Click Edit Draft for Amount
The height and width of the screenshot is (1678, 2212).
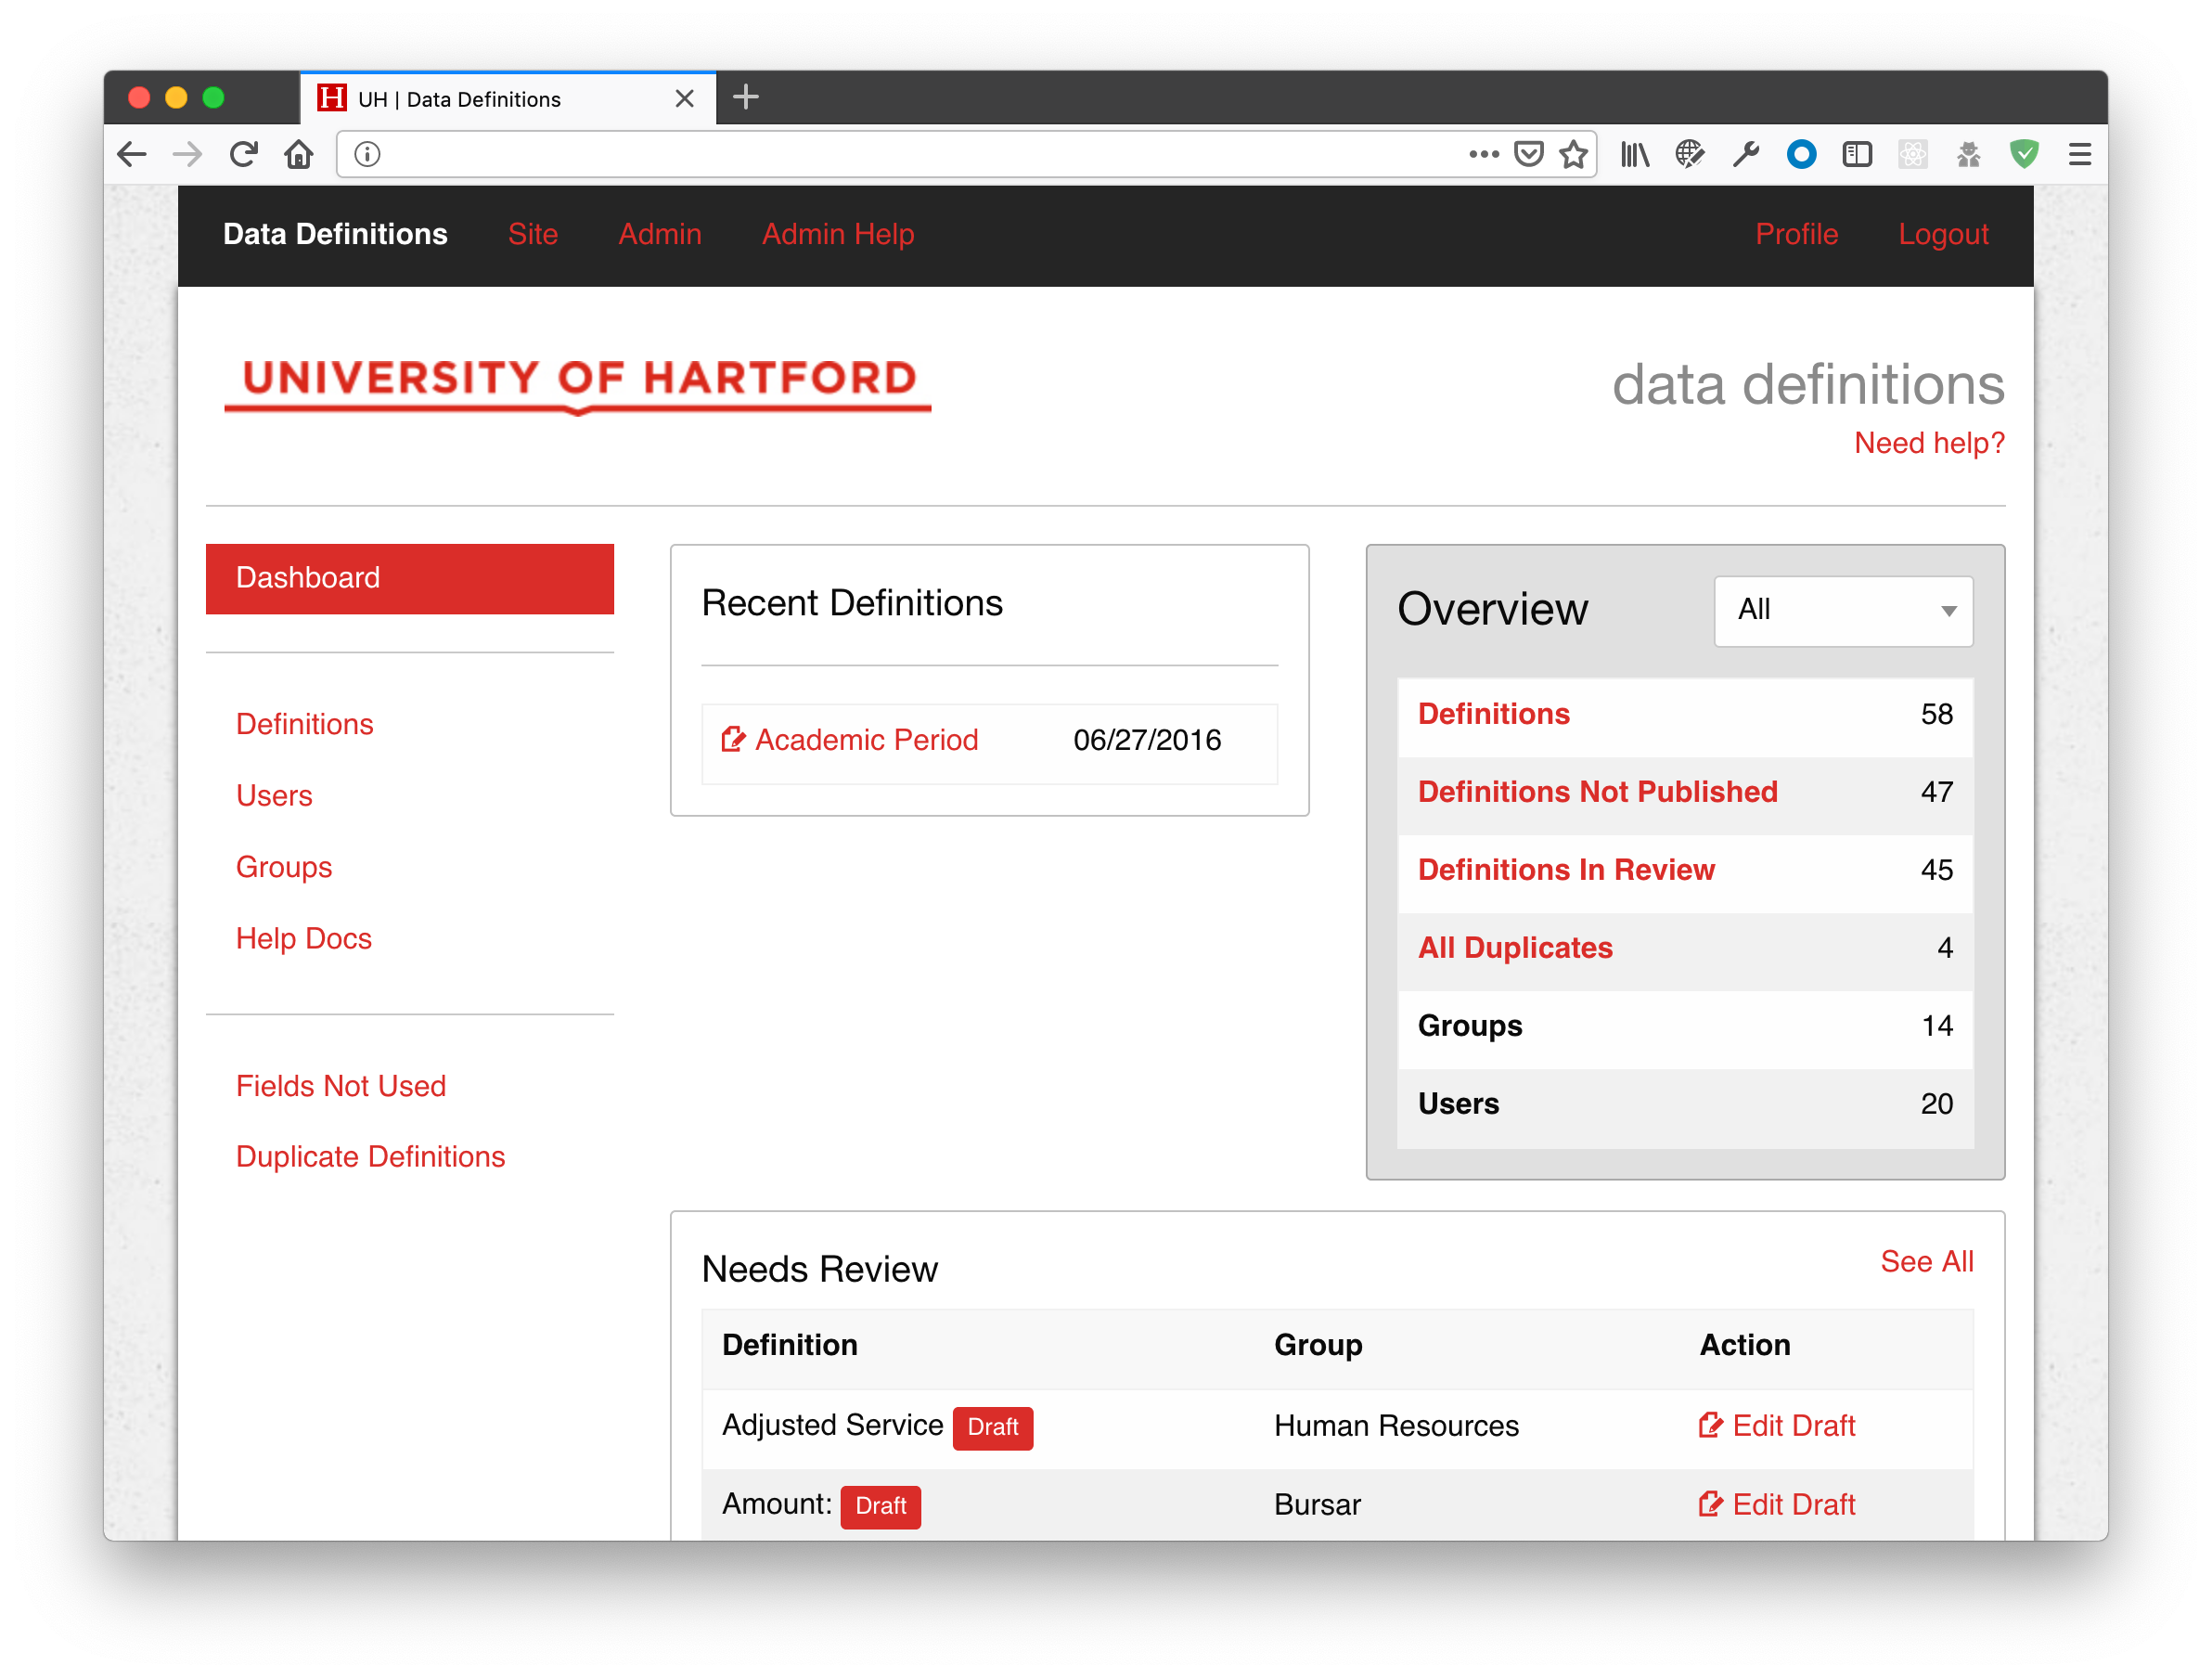pos(1793,1505)
